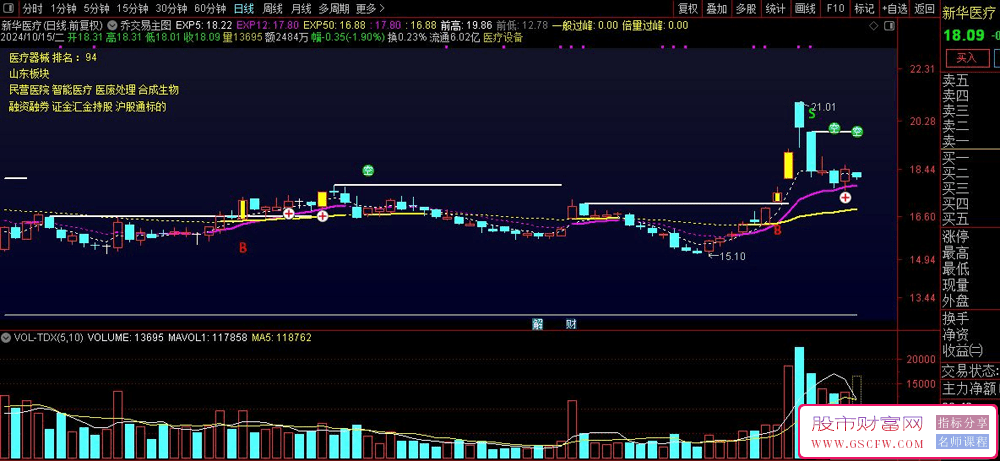Screen dimensions: 1000x461
Task: Toggle the right info panel icon
Action: (887, 26)
